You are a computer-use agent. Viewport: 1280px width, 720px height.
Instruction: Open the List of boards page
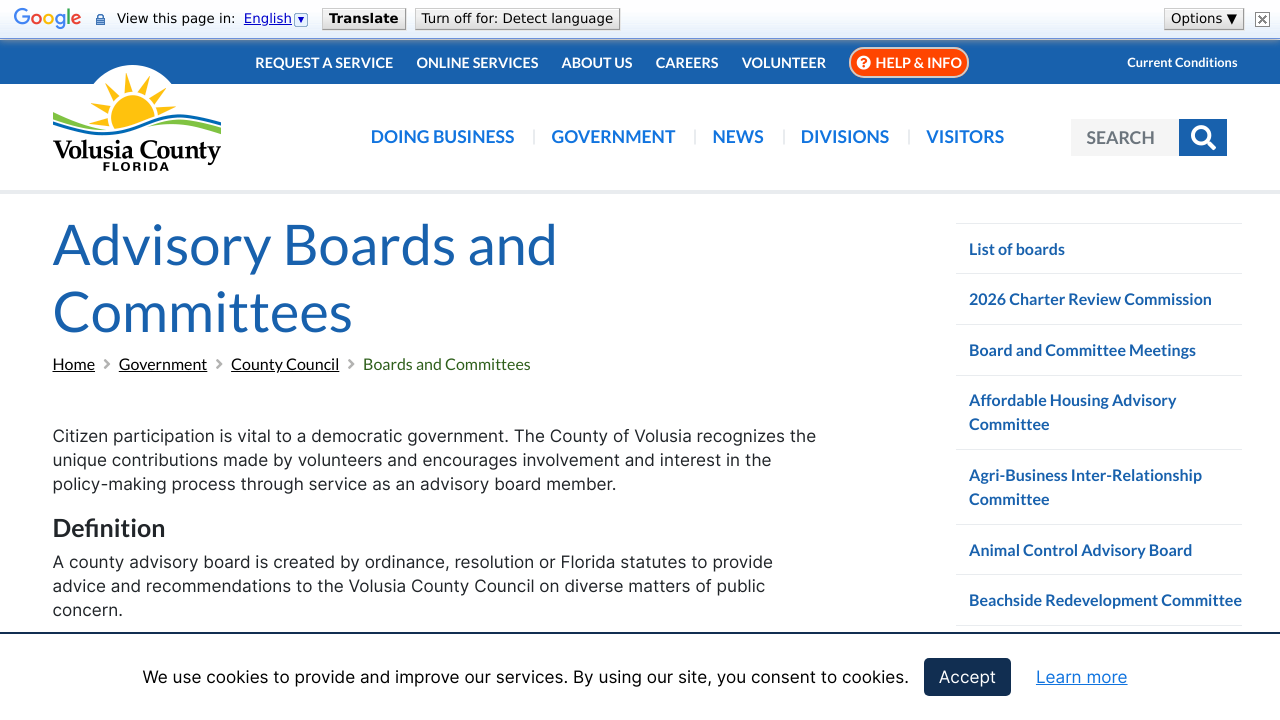click(x=1016, y=249)
